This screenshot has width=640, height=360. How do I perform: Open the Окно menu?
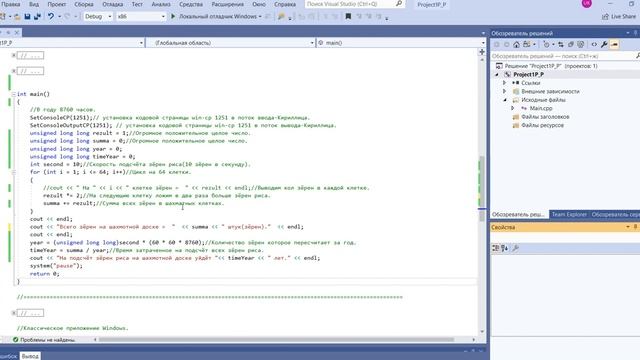pyautogui.click(x=259, y=4)
